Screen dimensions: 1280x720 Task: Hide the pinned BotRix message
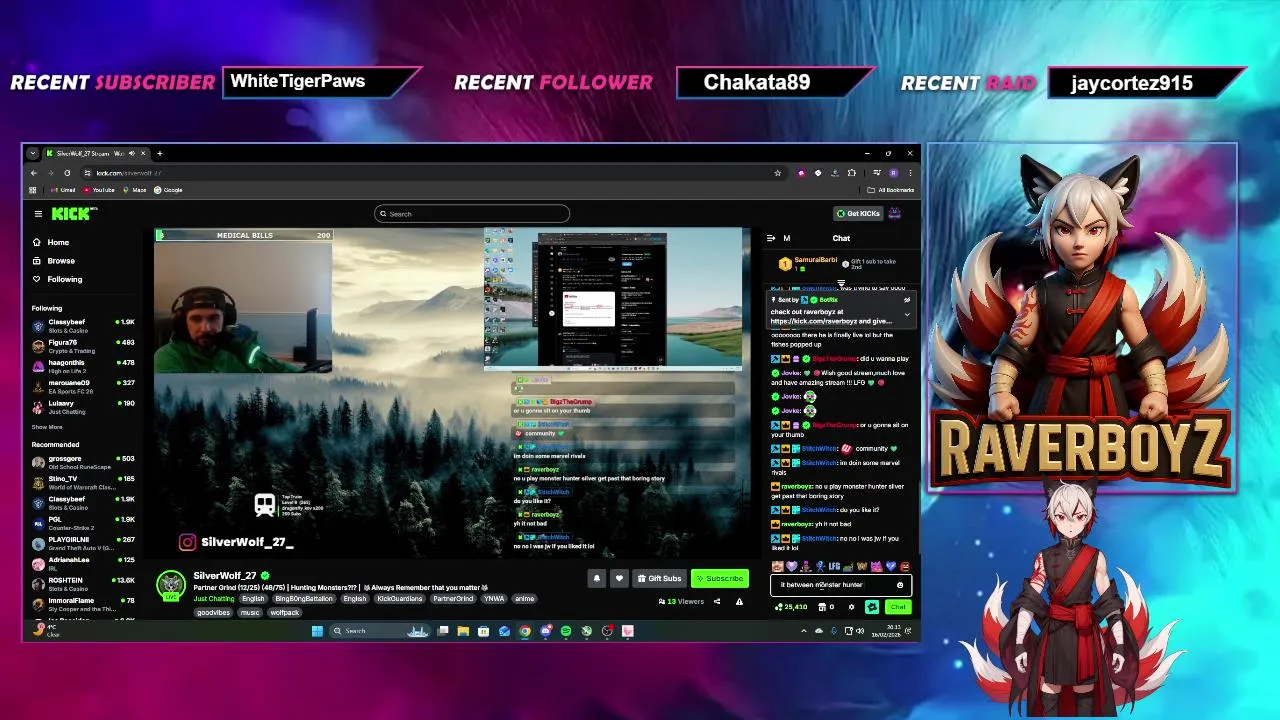click(907, 300)
